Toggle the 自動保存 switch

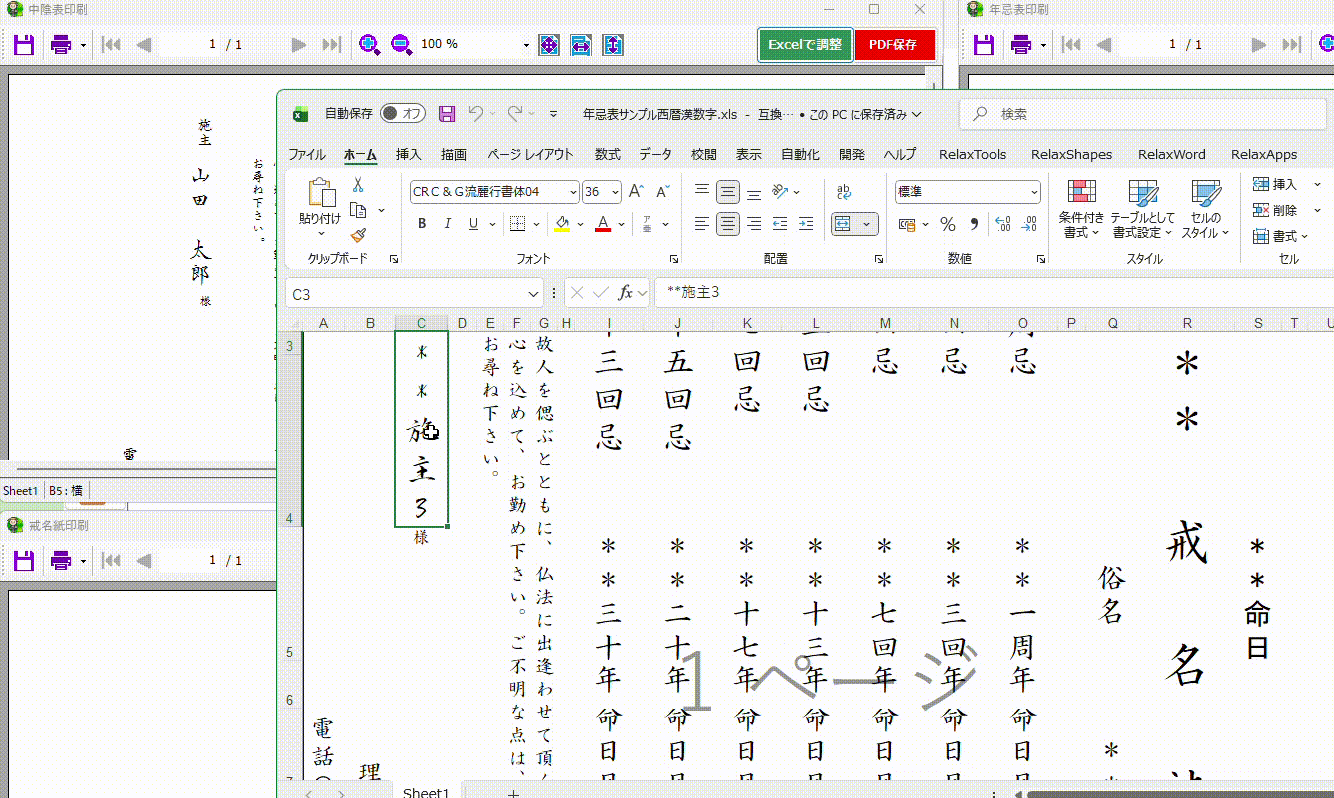(403, 114)
